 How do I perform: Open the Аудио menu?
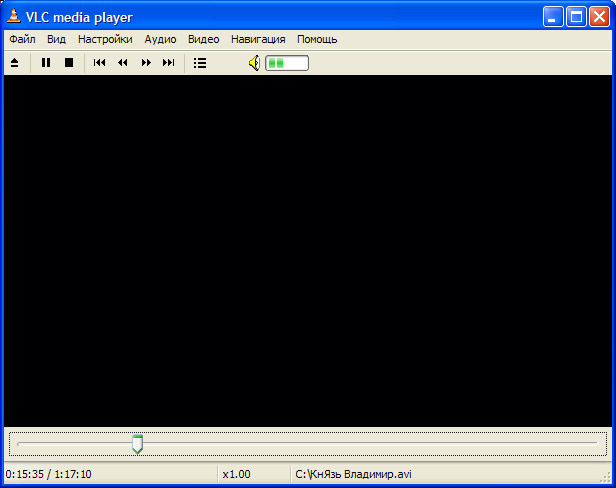(160, 39)
